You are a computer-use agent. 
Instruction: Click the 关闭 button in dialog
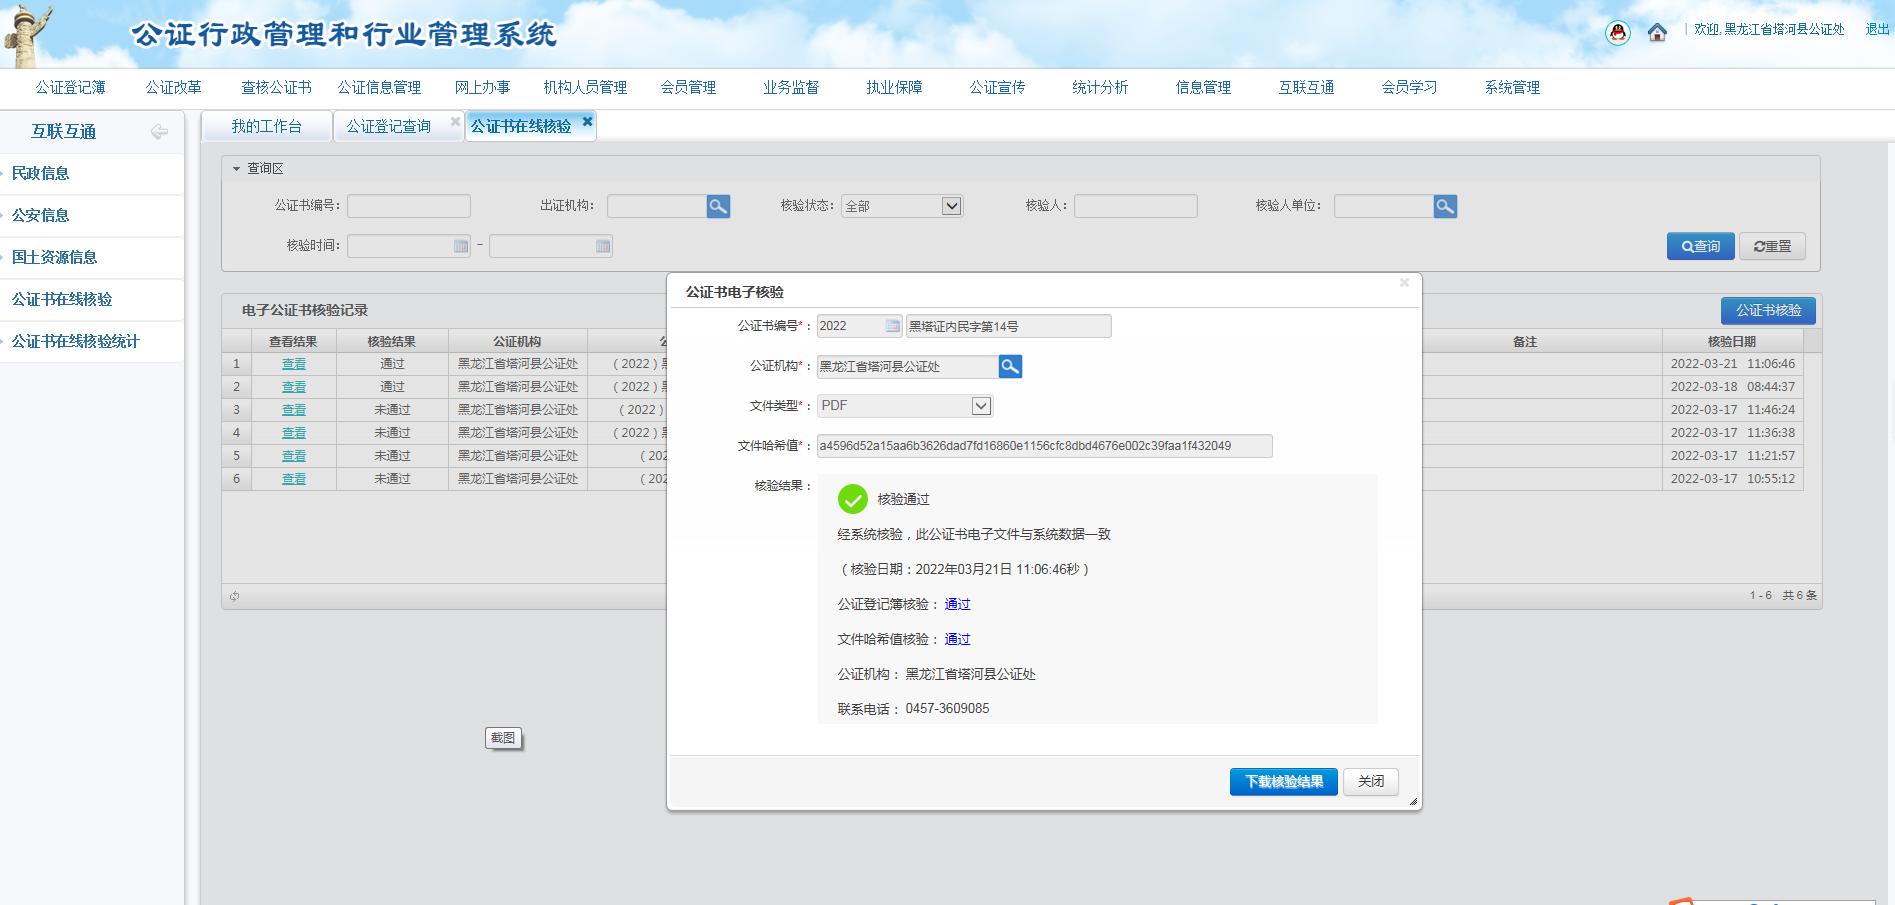1371,781
